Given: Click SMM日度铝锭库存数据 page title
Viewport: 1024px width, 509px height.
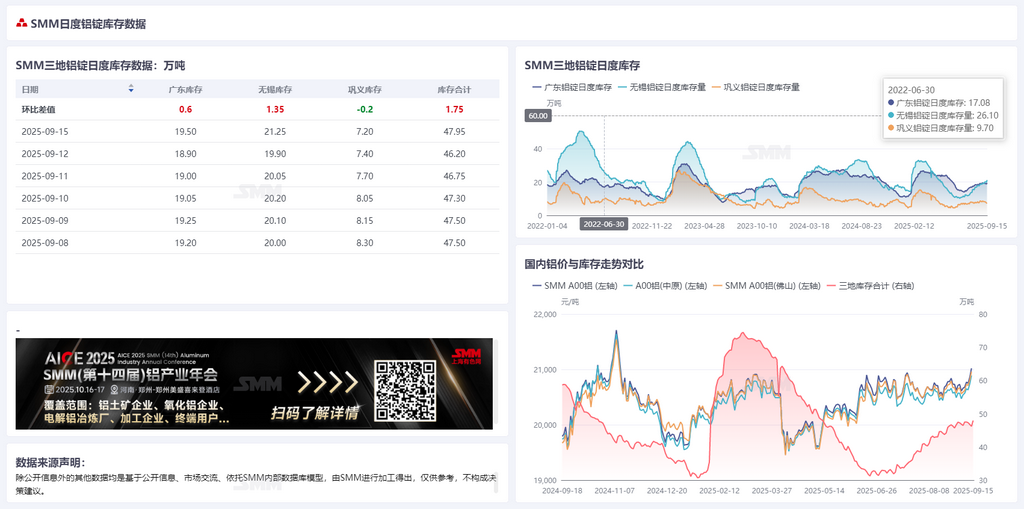Looking at the screenshot, I should pos(88,24).
